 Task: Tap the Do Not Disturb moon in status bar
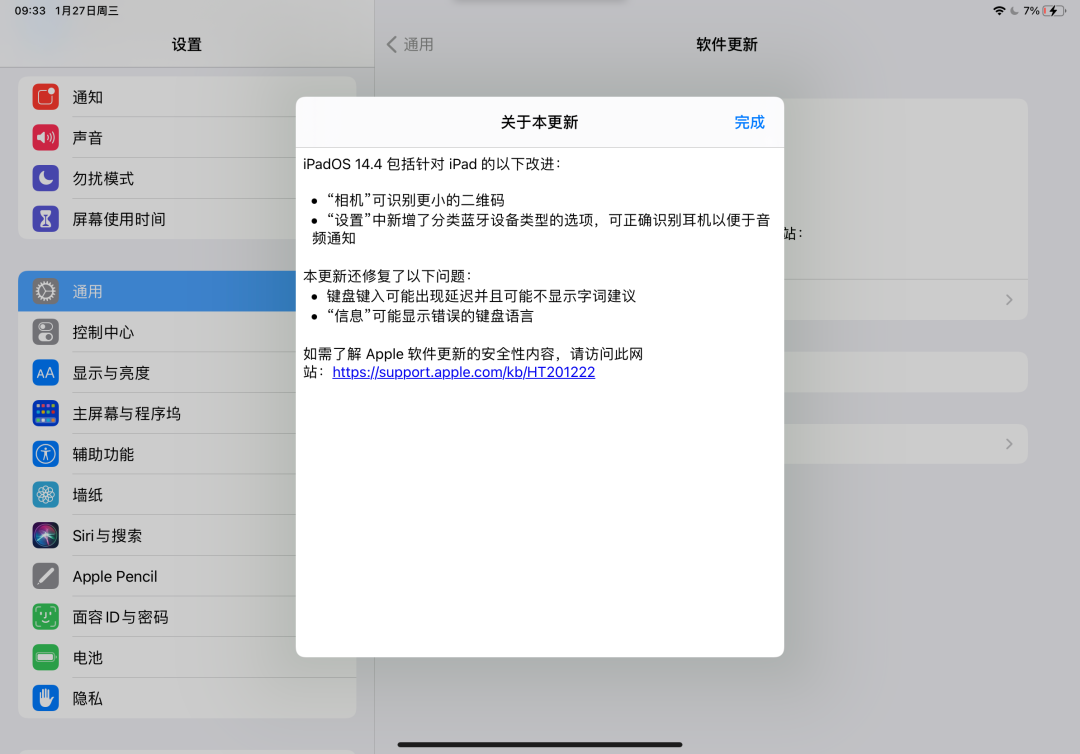pyautogui.click(x=1014, y=11)
